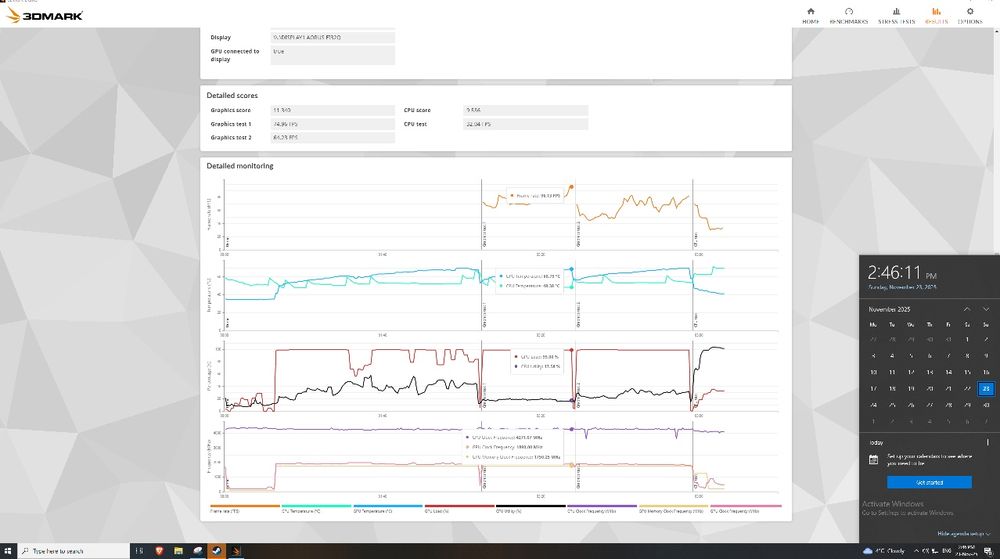The height and width of the screenshot is (559, 1000).
Task: Toggle the GPU Temperature legend series
Action: 388,509
